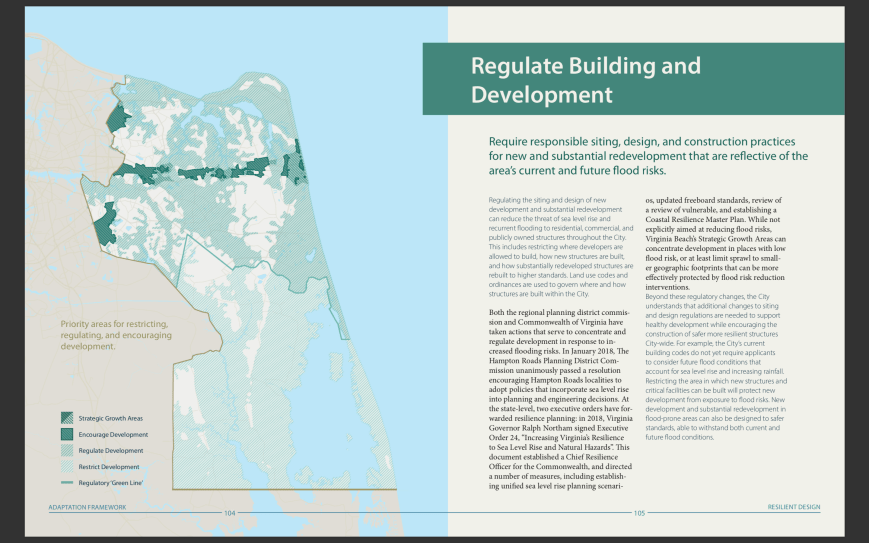
Task: Click the 'Regulate Building and Development' heading
Action: click(x=585, y=80)
